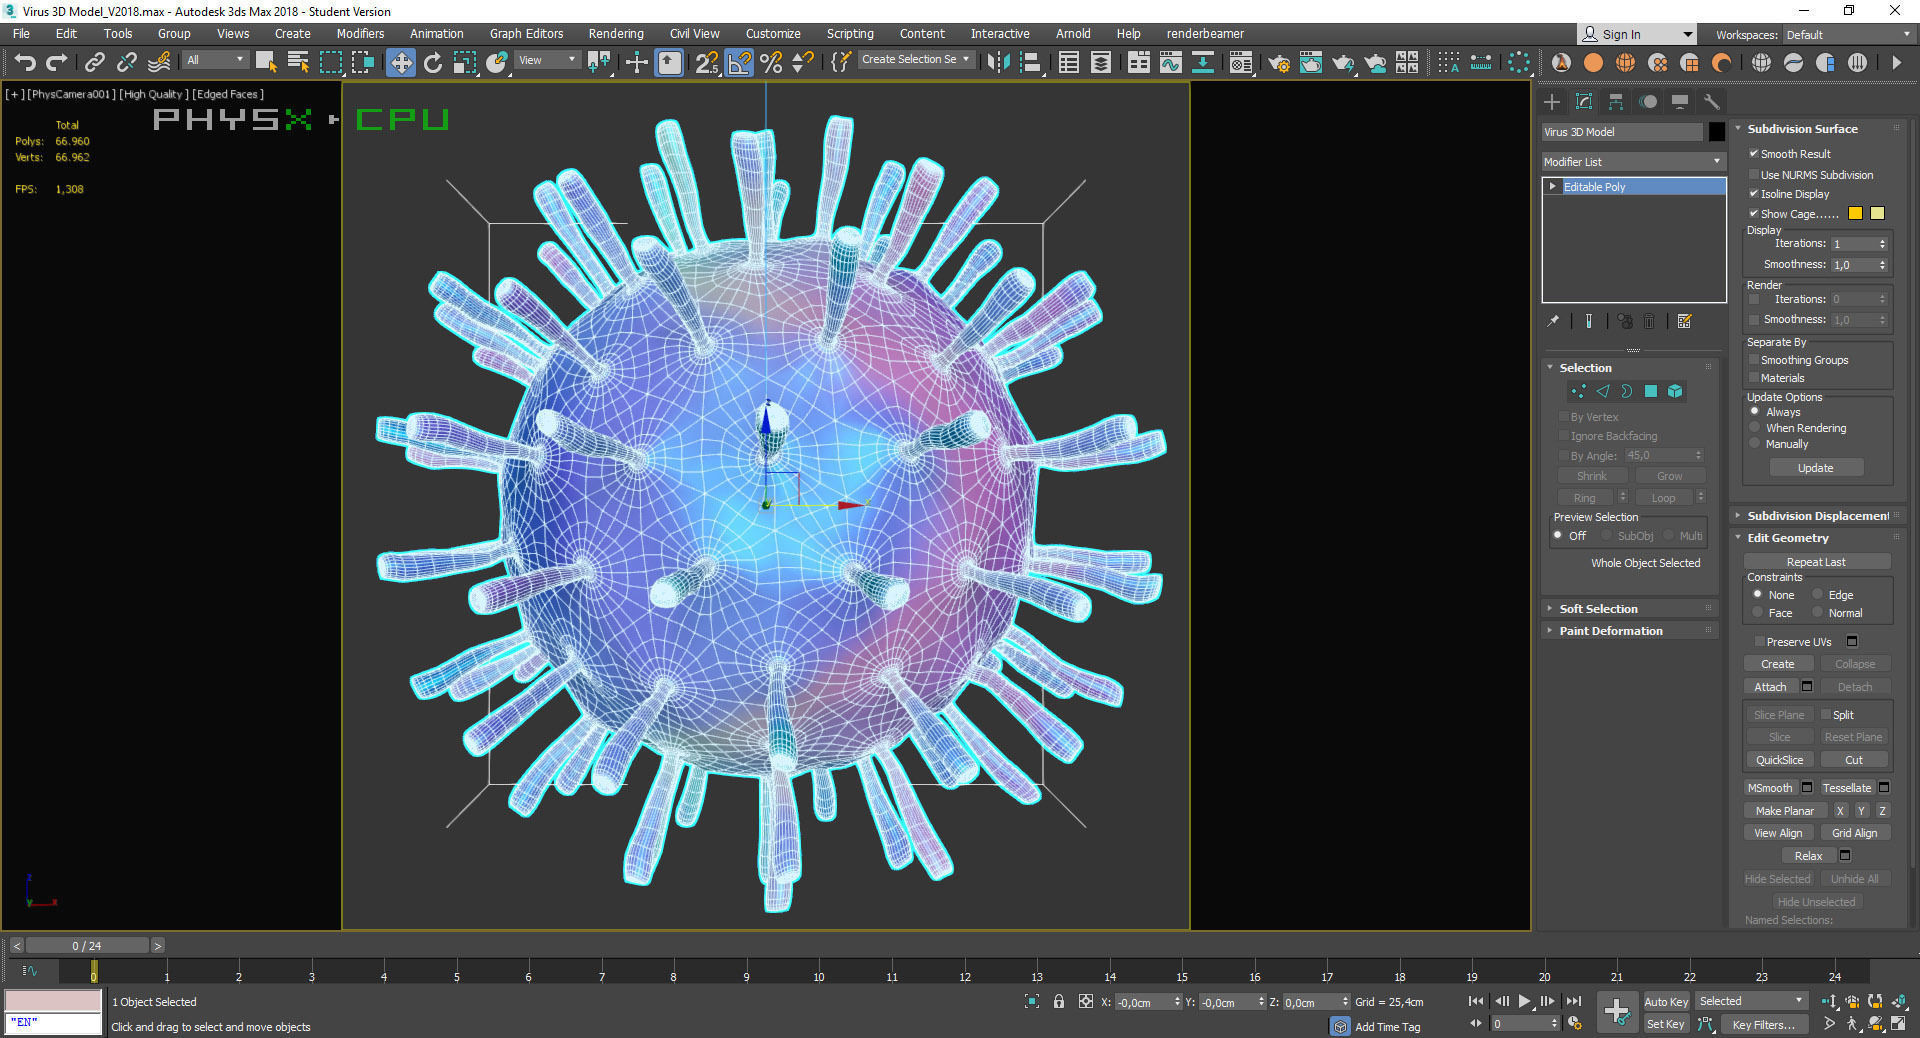Image resolution: width=1920 pixels, height=1038 pixels.
Task: Click the QuickSlice button
Action: coord(1780,760)
